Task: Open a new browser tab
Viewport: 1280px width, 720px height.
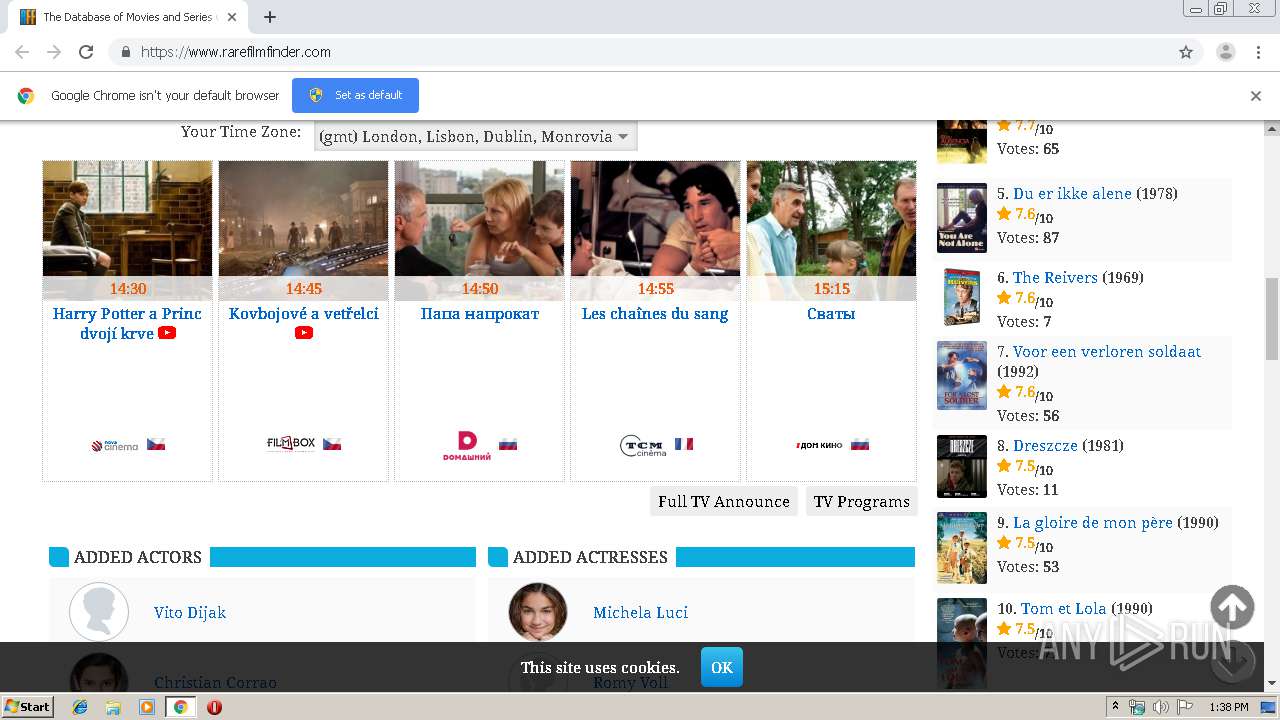Action: point(270,17)
